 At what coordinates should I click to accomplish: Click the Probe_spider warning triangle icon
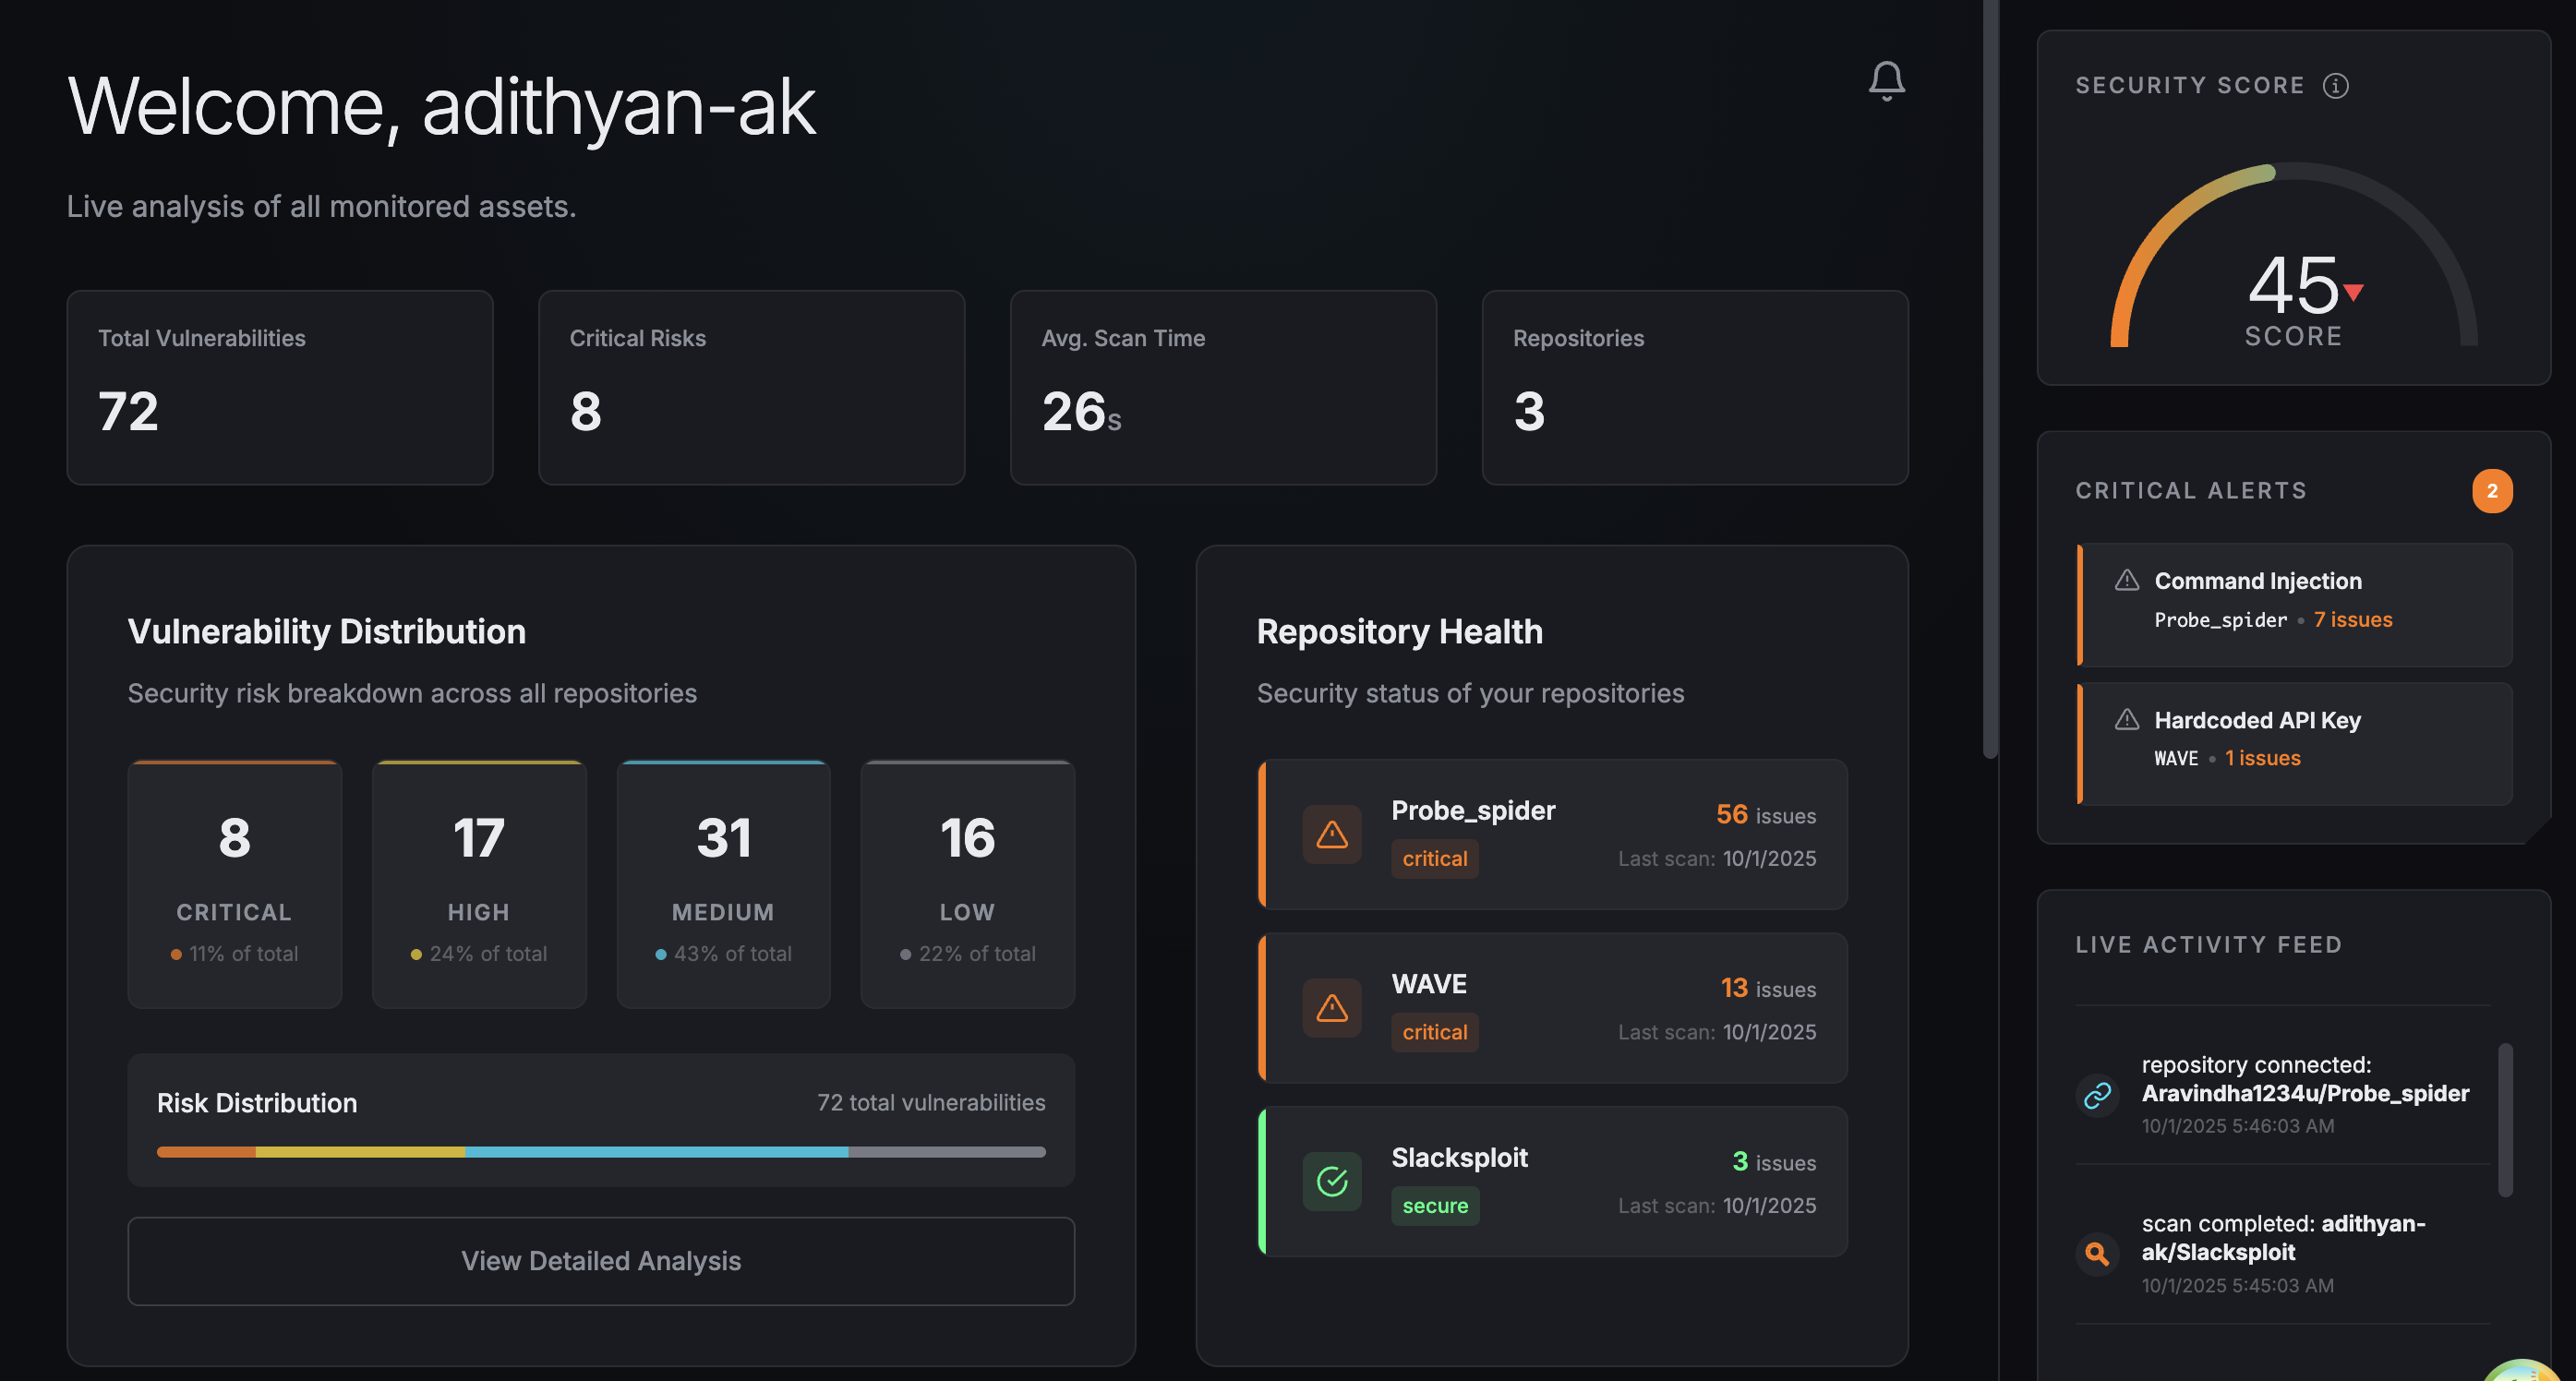pos(1331,834)
